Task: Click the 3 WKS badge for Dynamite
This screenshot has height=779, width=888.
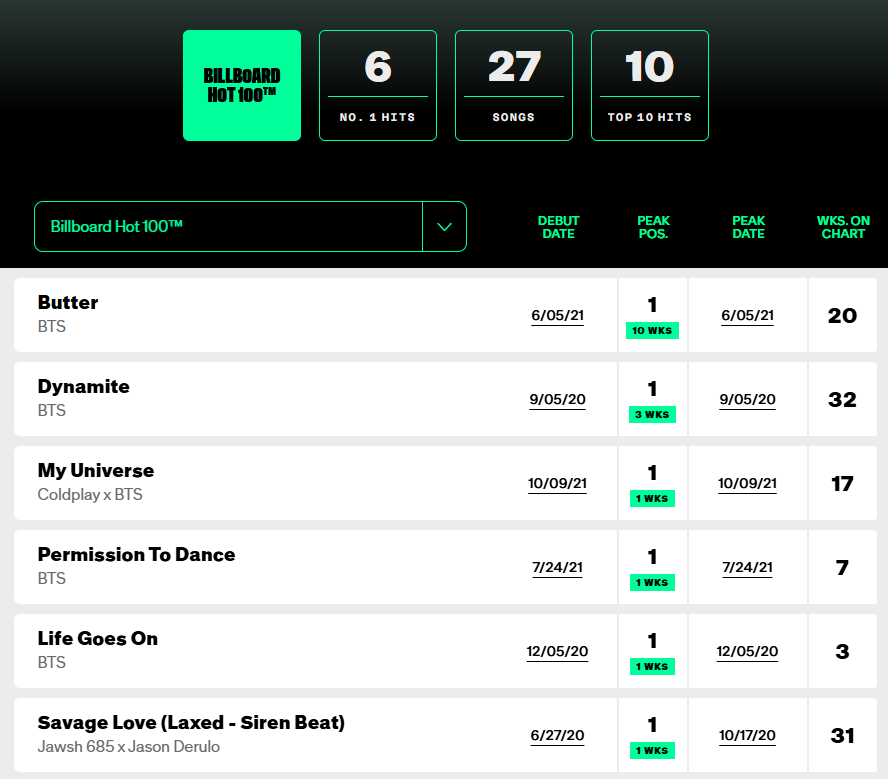Action: (x=652, y=414)
